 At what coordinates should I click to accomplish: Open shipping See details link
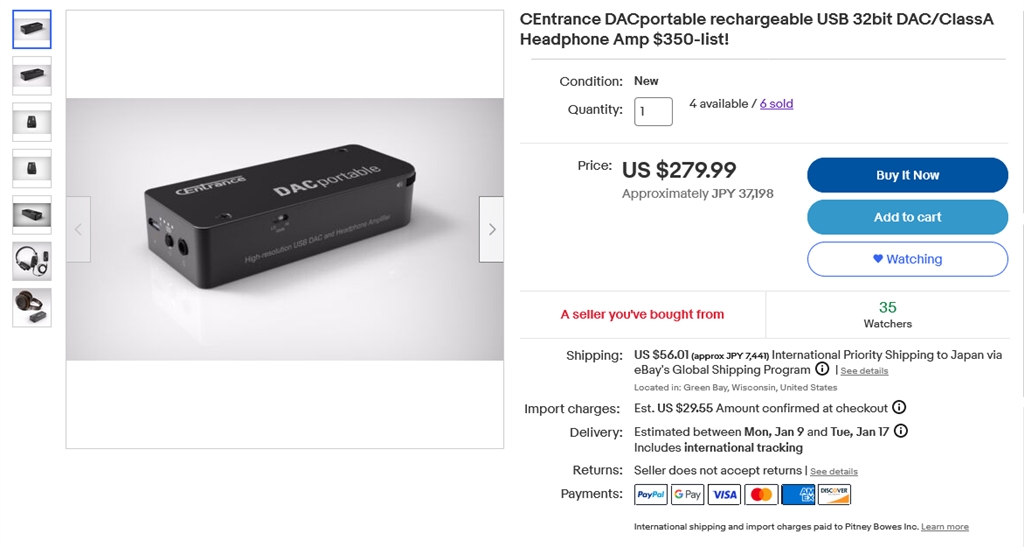point(864,371)
